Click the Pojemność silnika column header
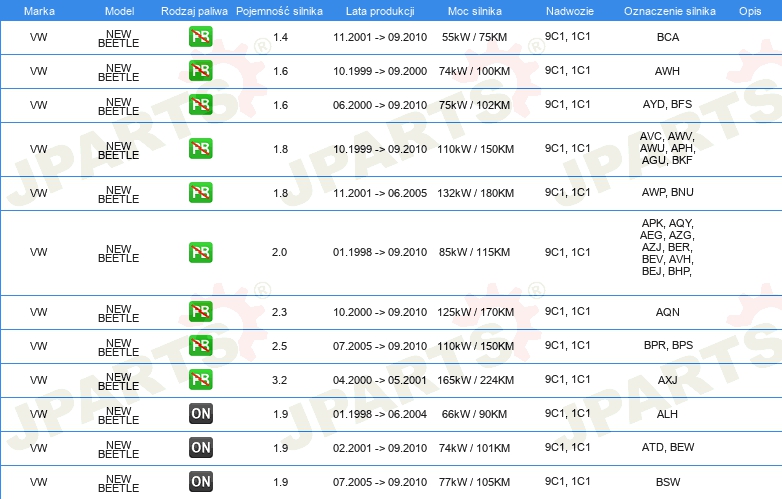 [279, 11]
